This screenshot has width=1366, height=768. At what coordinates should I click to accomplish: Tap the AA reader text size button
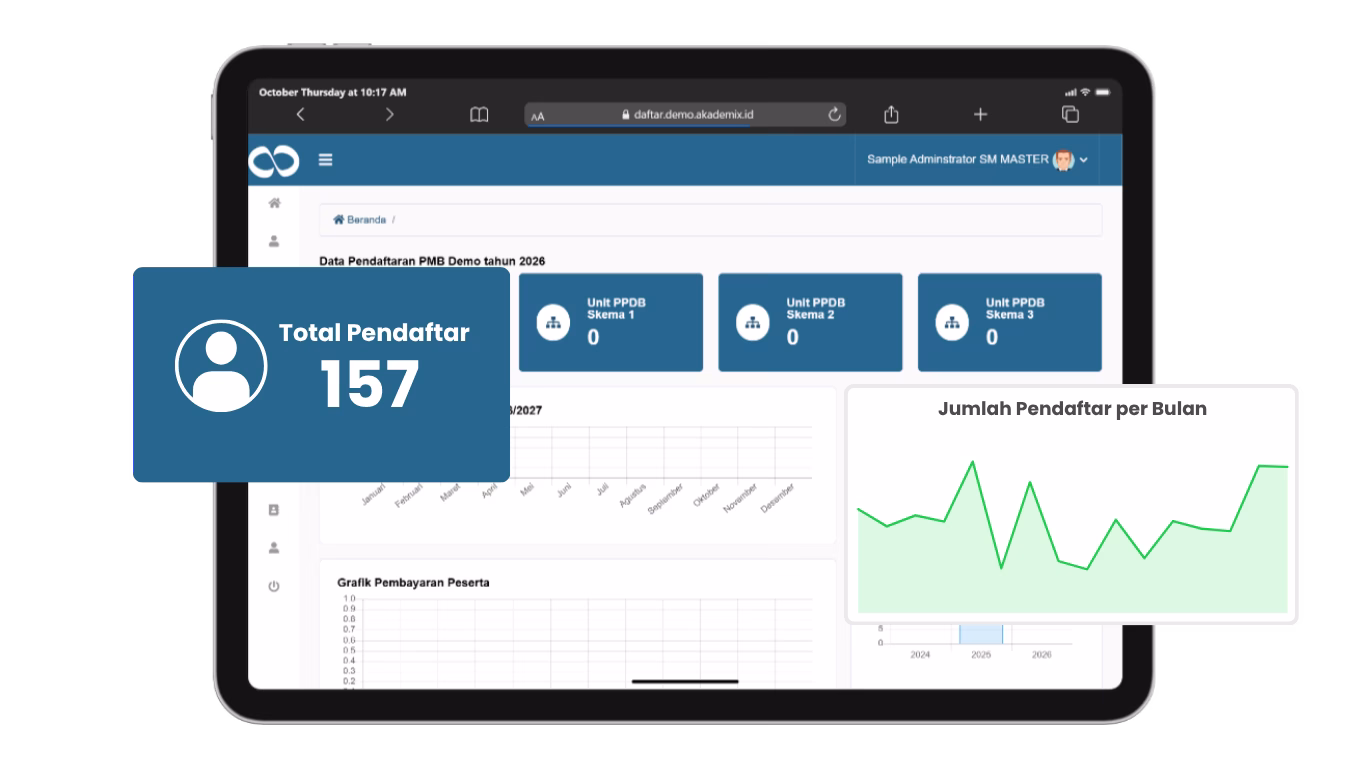[538, 116]
